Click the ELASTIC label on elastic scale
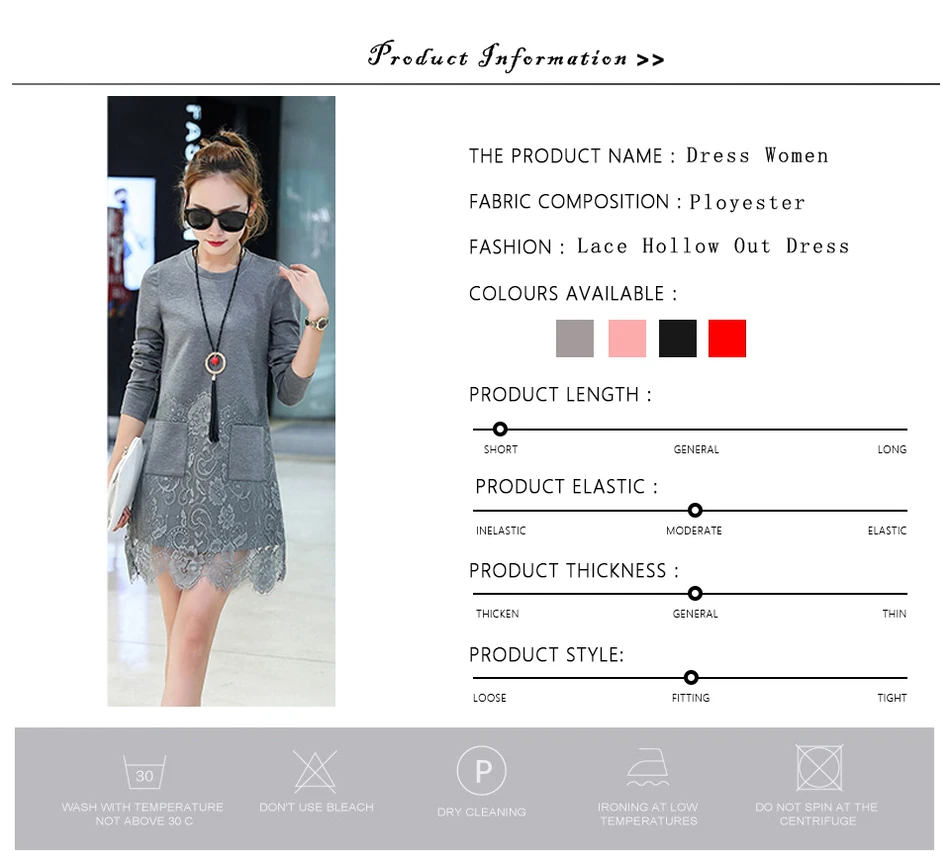Image resolution: width=950 pixels, height=866 pixels. click(x=887, y=531)
